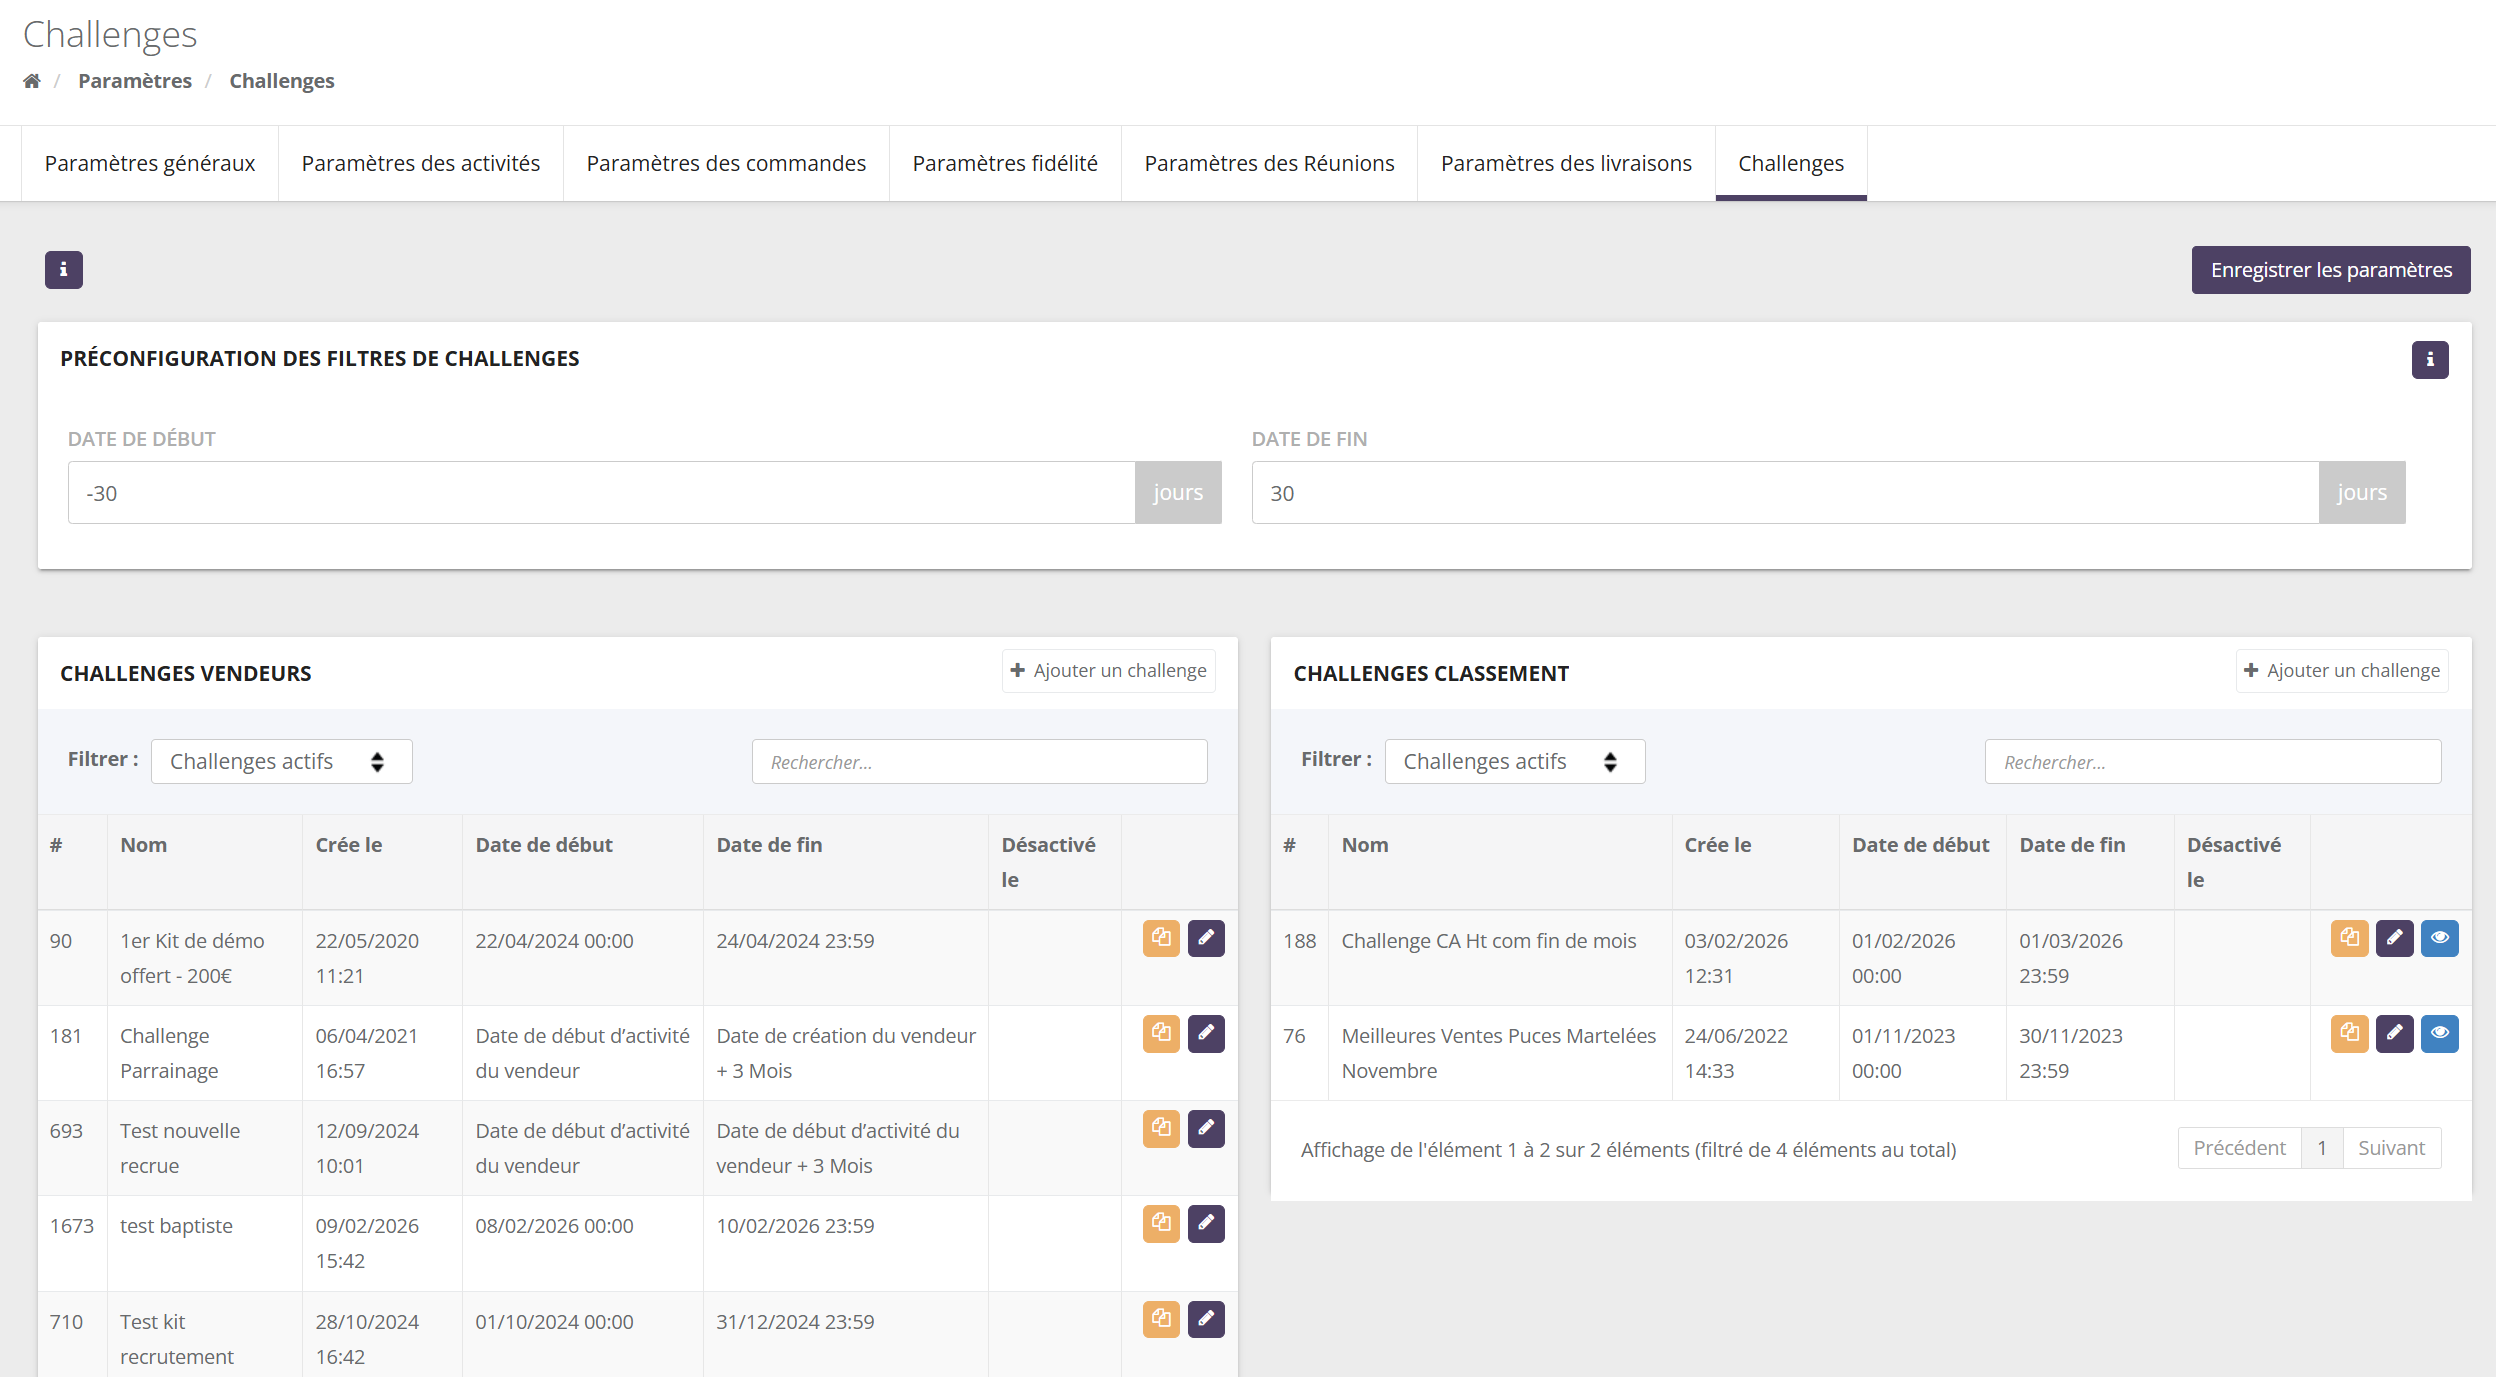Edit Challenge CA Ht com fin de mois
This screenshot has width=2496, height=1377.
point(2395,939)
